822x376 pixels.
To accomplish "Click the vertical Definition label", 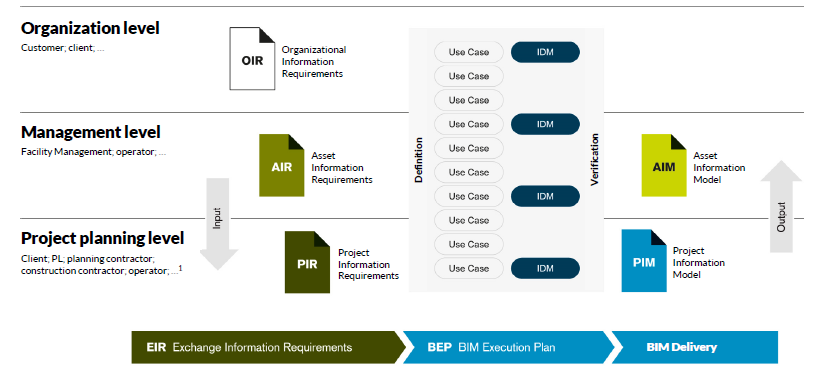I will pos(418,160).
